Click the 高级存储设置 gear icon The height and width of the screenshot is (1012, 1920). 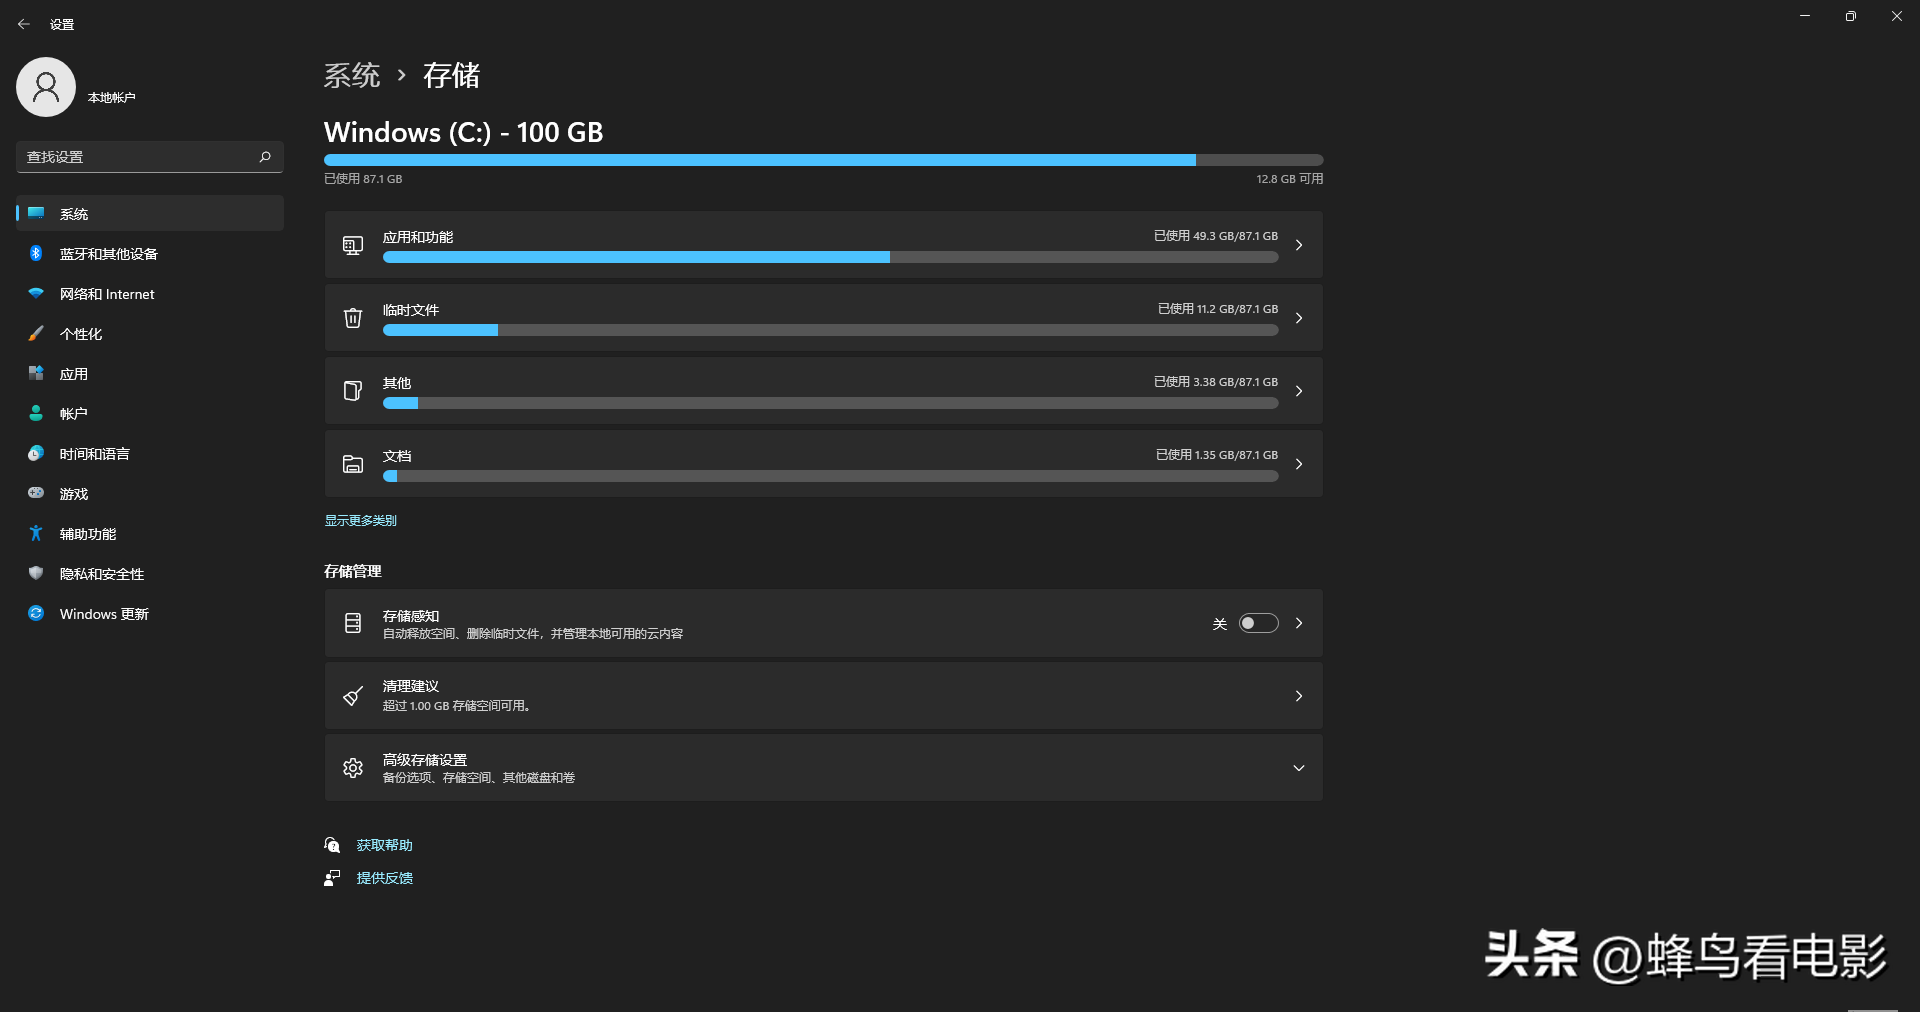(x=353, y=768)
